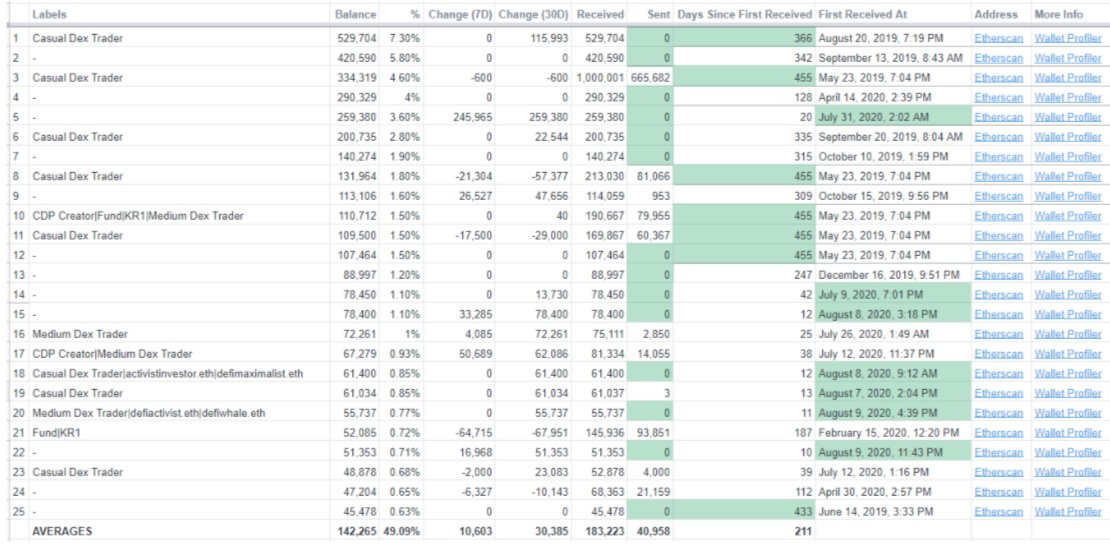The image size is (1110, 544).
Task: Open Wallet Profiler link for row 3
Action: click(1068, 78)
